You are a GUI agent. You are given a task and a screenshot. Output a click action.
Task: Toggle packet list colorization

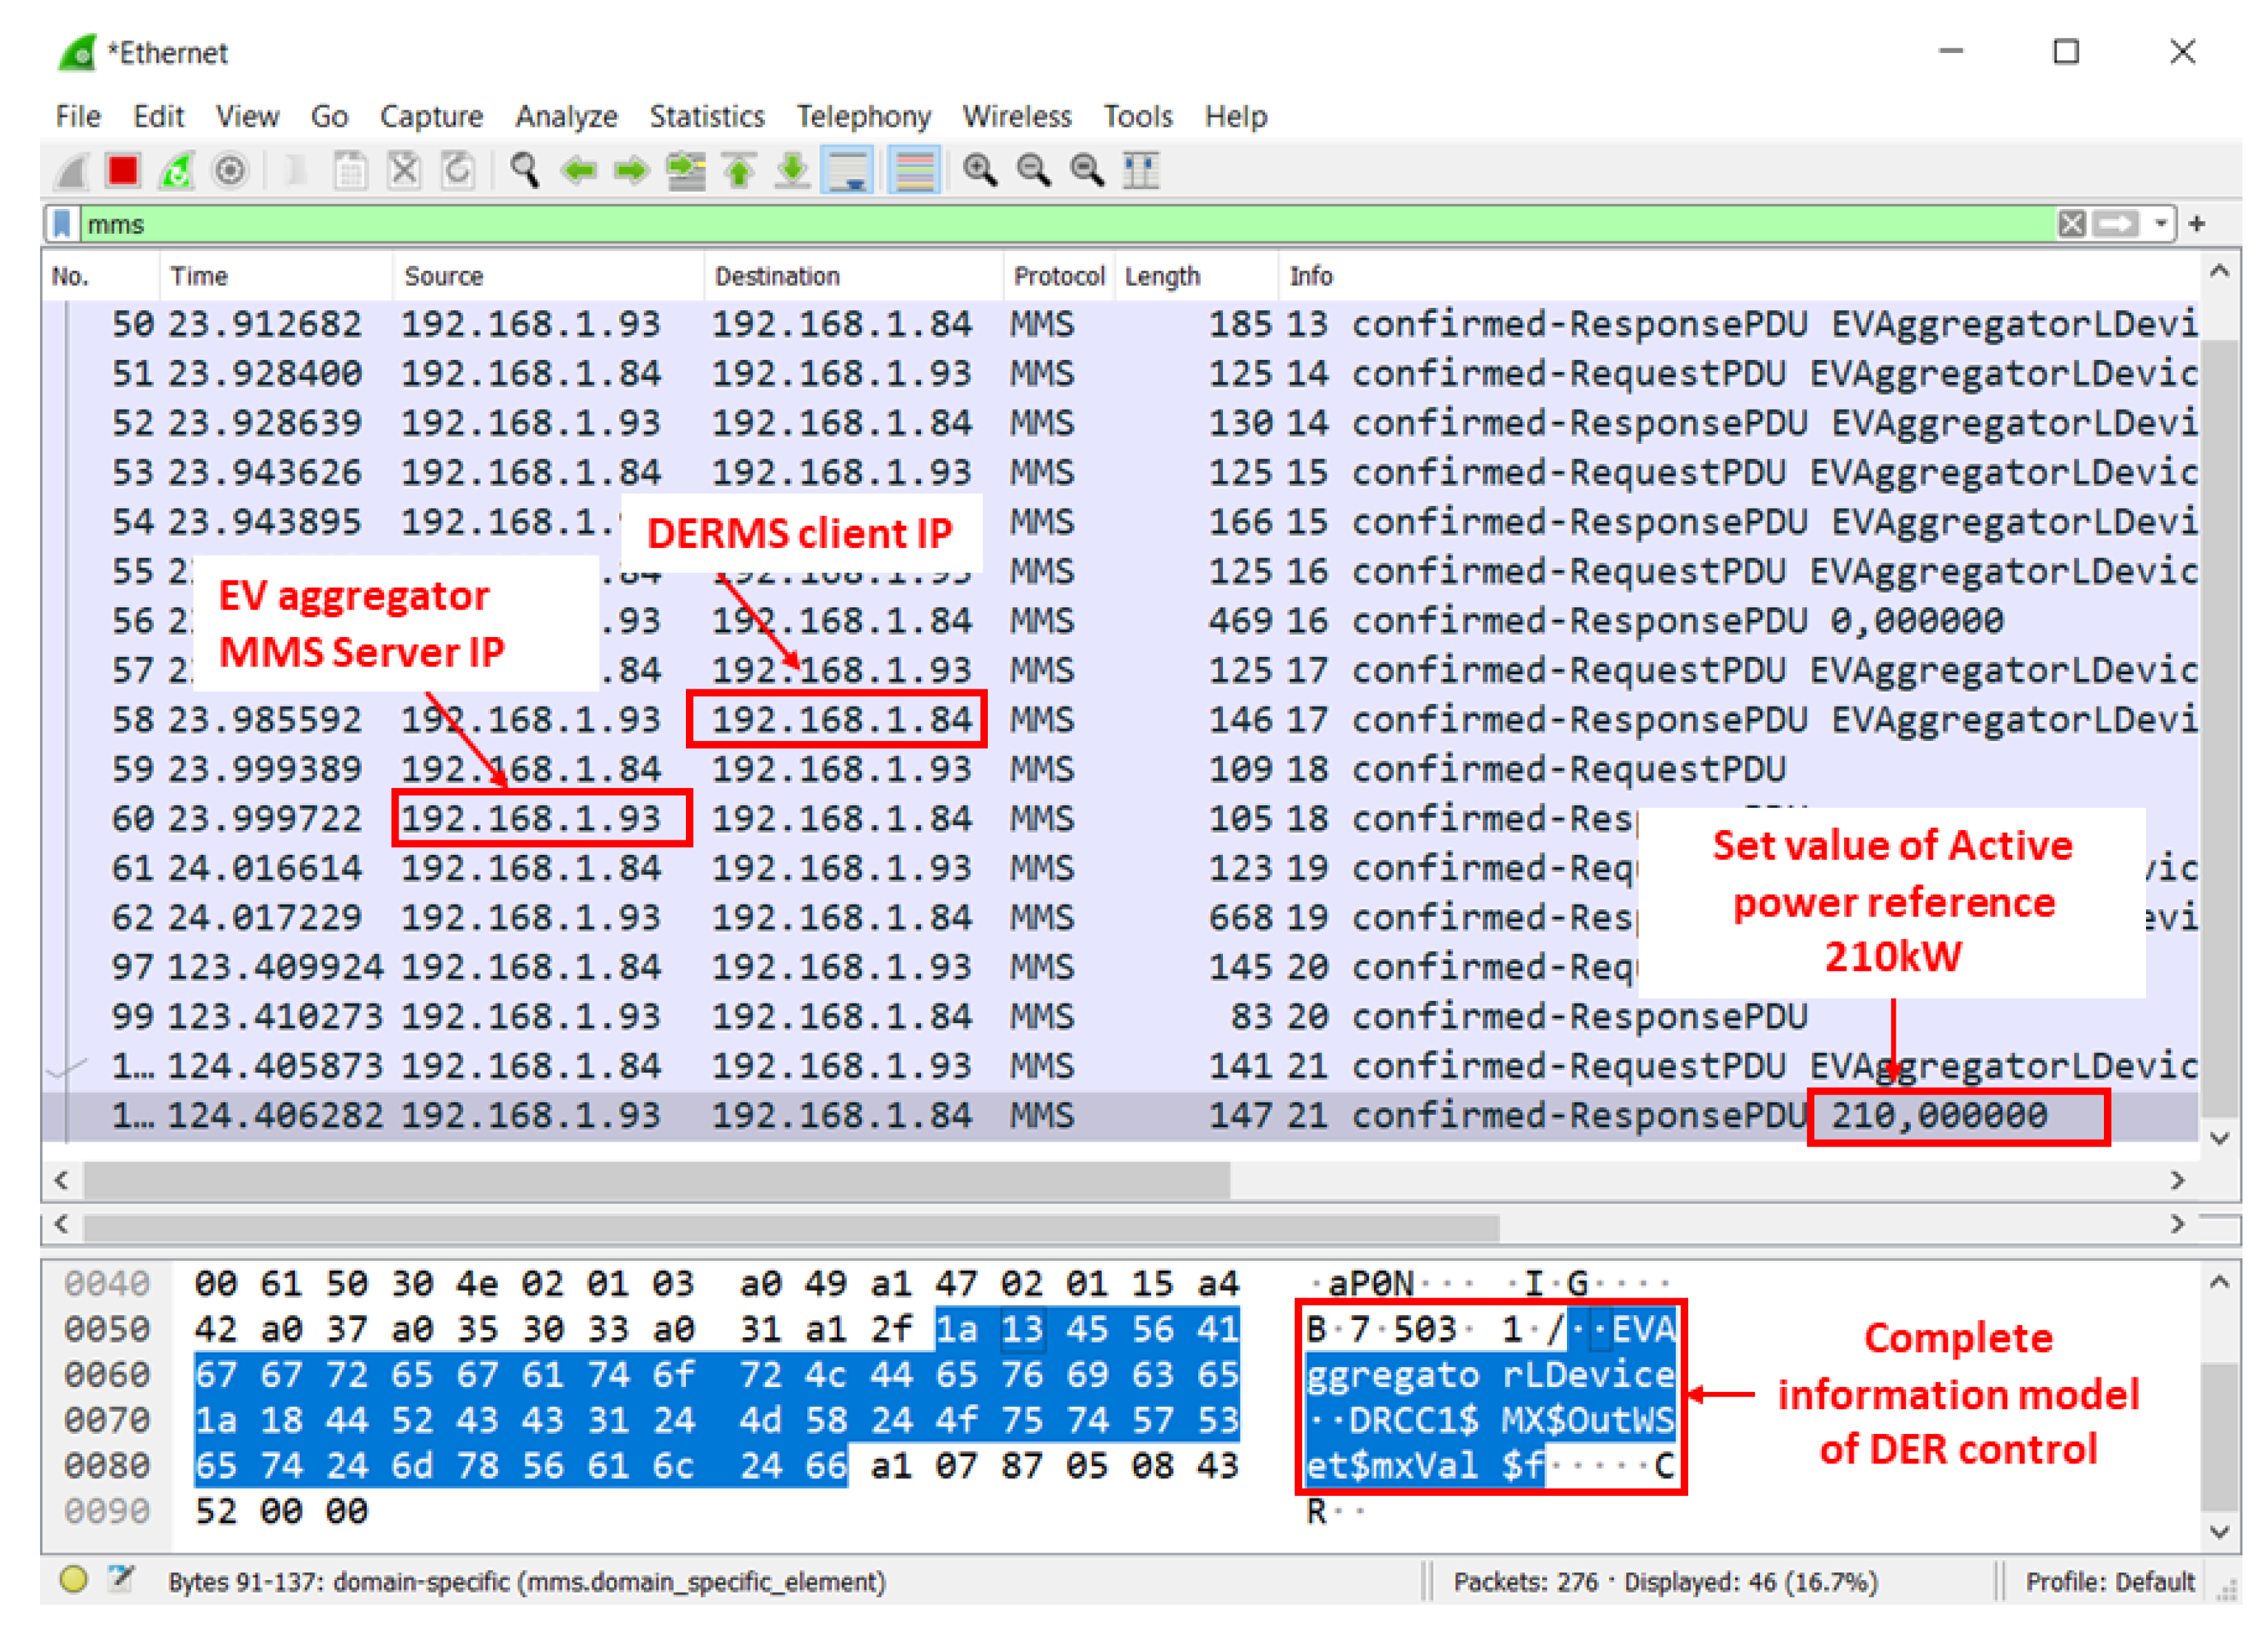pos(914,171)
